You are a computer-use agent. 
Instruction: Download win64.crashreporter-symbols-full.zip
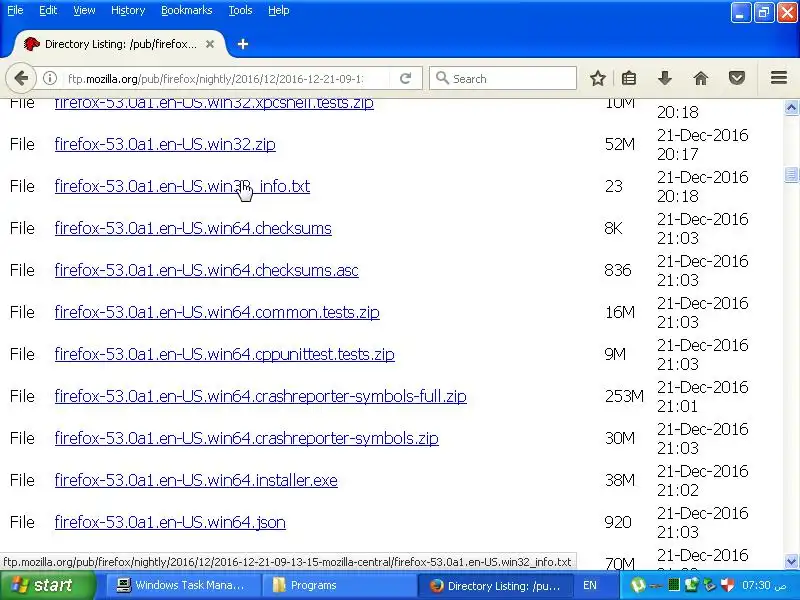pos(260,396)
